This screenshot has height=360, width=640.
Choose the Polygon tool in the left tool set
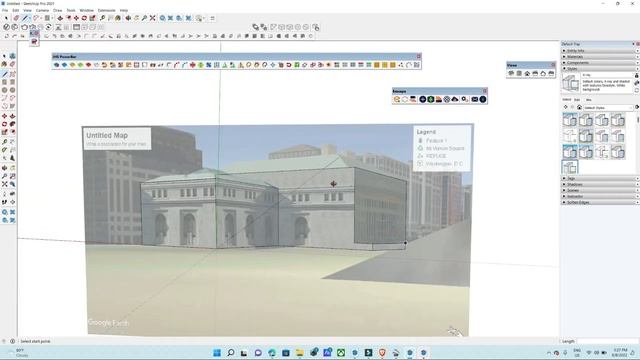tap(13, 90)
